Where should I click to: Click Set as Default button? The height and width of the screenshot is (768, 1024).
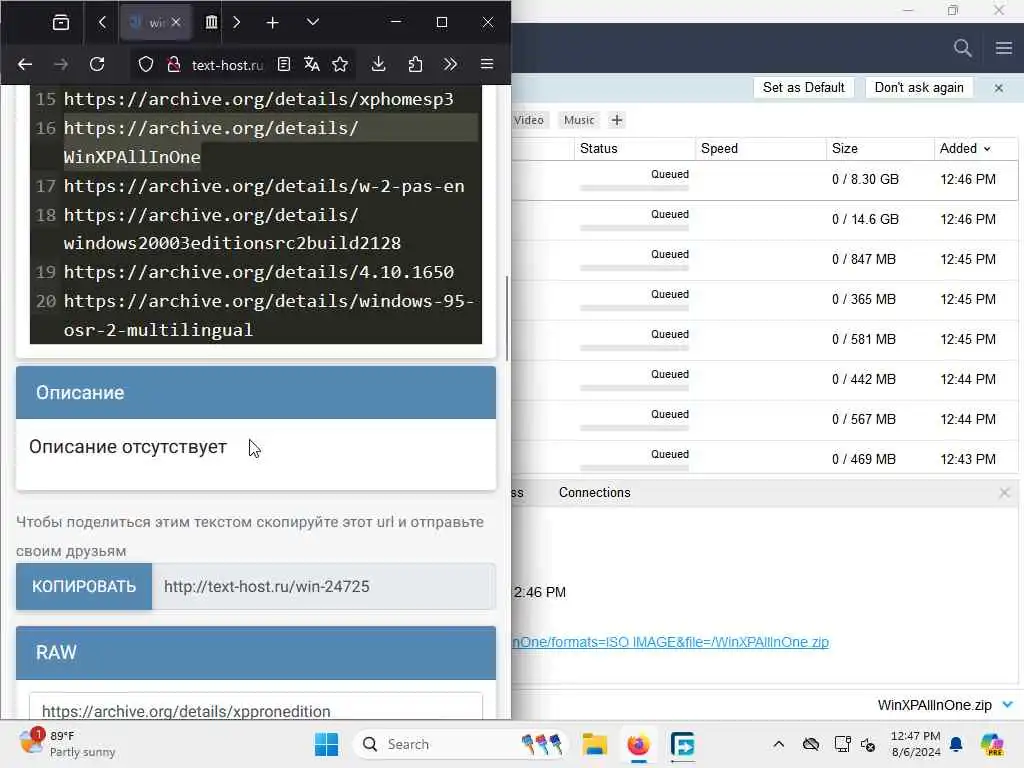(x=803, y=88)
